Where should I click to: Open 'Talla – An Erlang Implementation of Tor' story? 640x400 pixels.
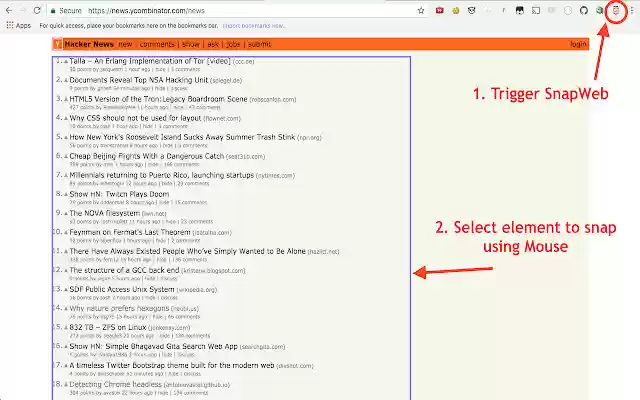tap(150, 61)
